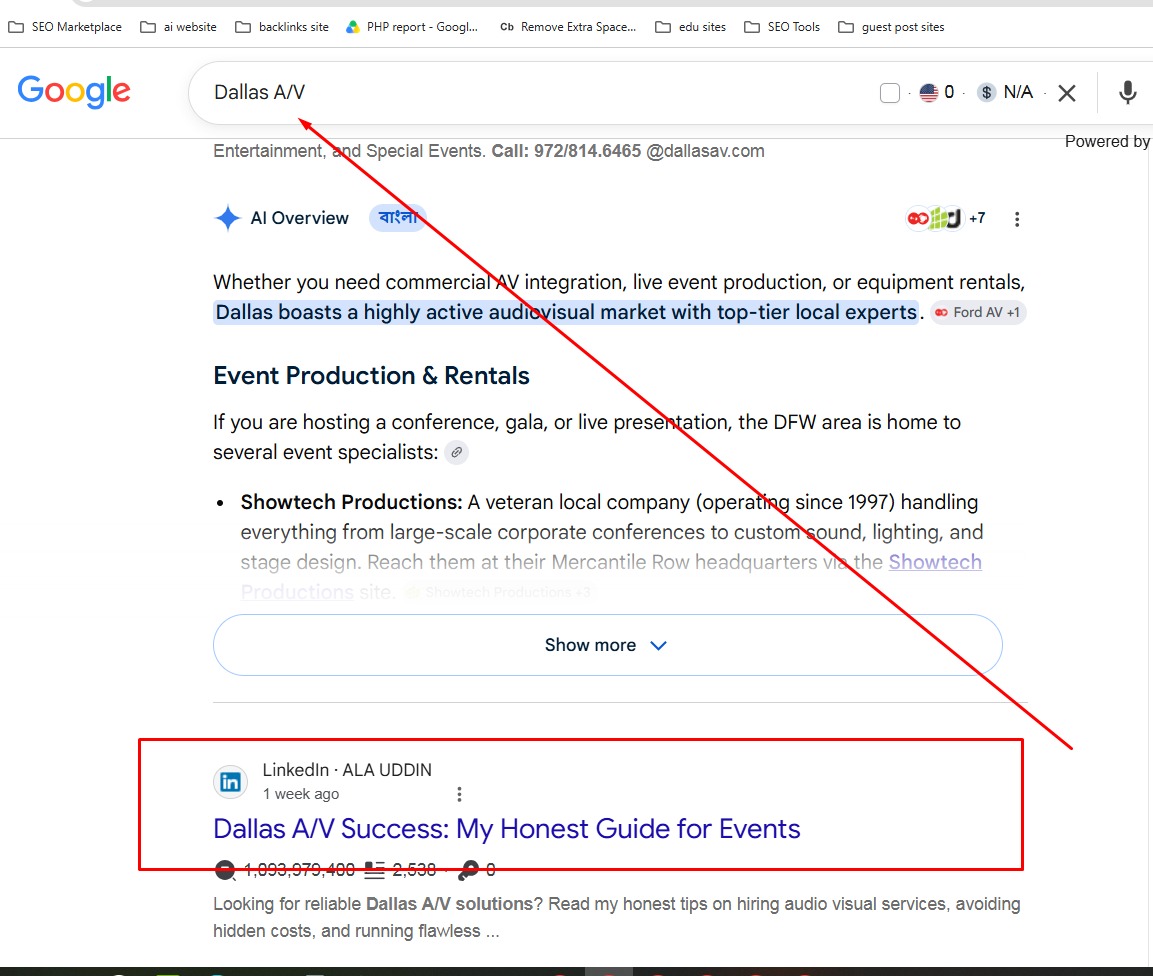1153x976 pixels.
Task: Open the Remove Extra Space bookmark
Action: point(568,27)
